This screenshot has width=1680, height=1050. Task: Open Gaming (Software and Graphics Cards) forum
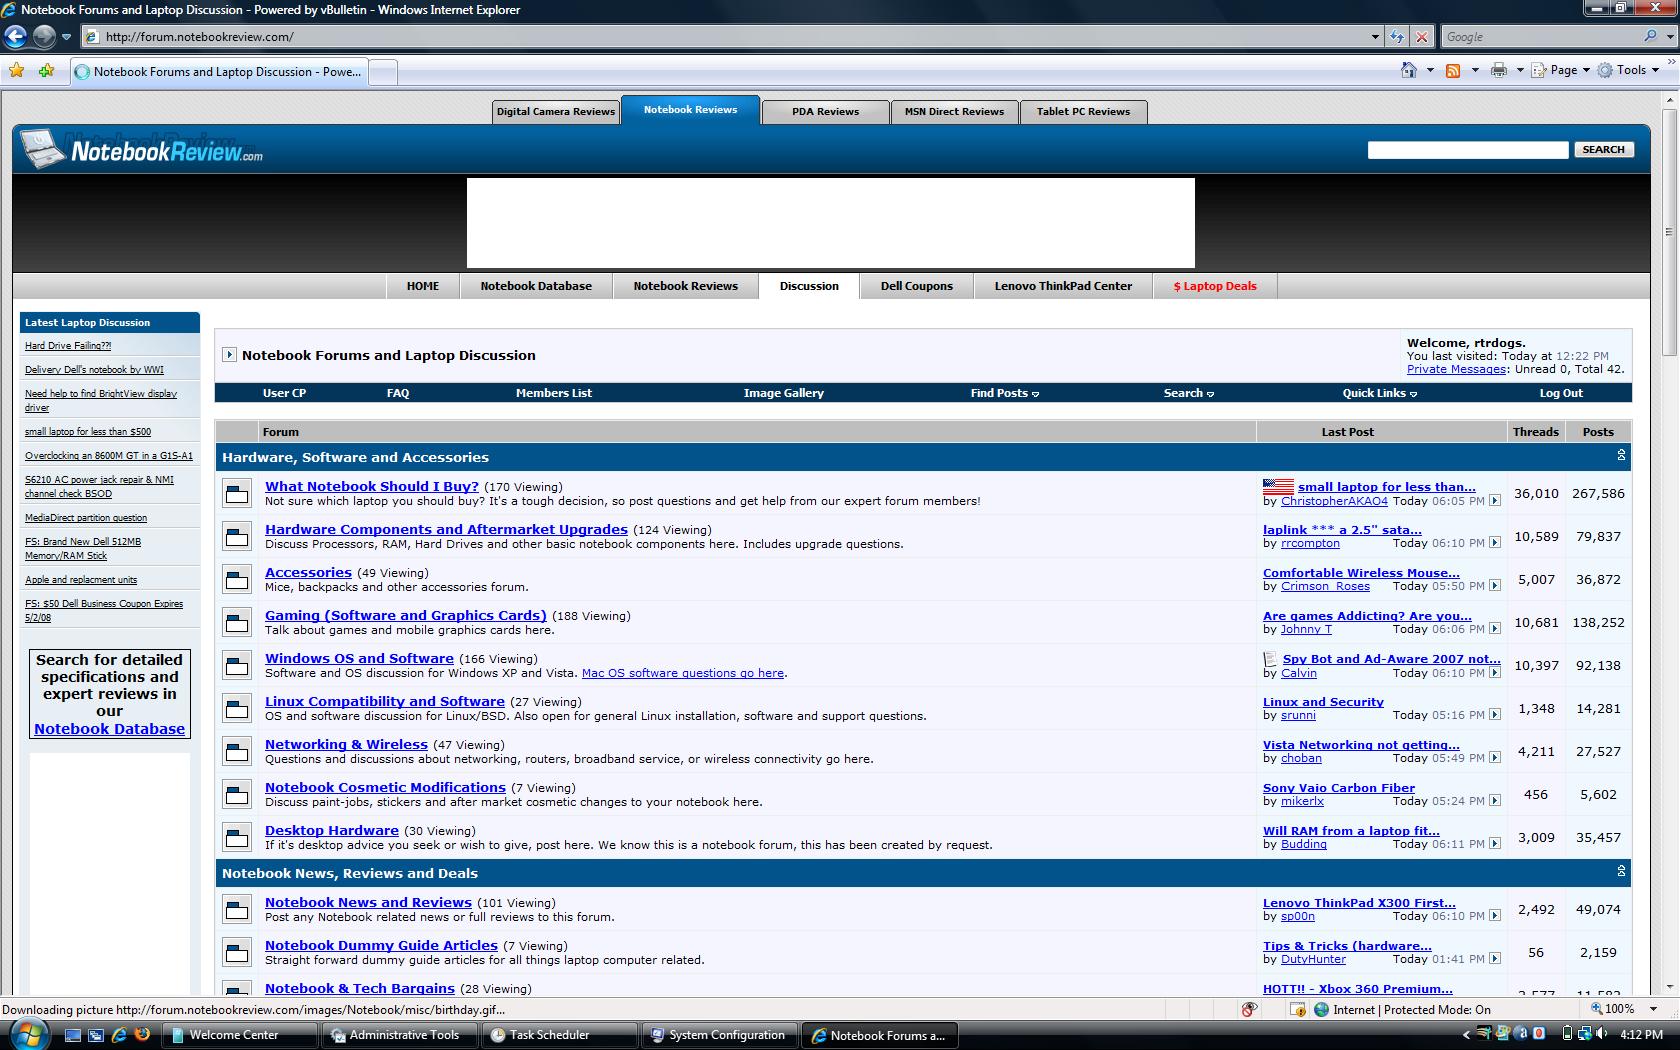(406, 615)
